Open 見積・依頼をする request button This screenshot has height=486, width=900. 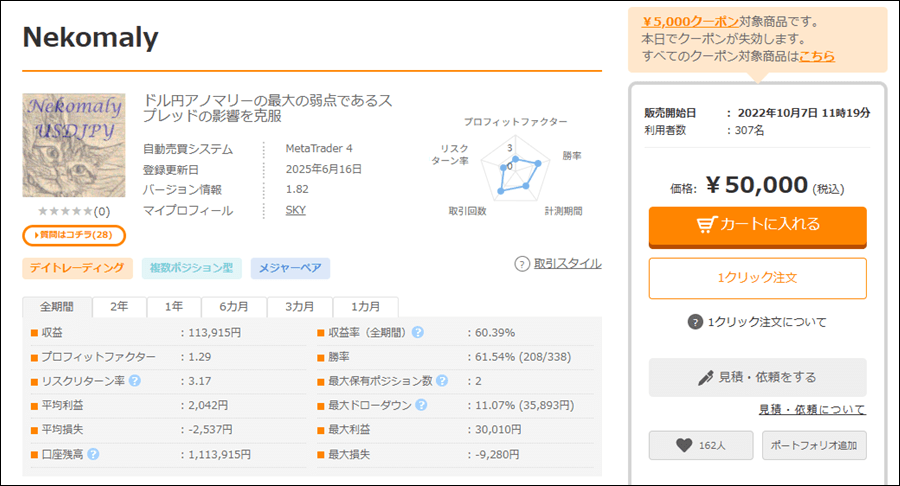(758, 377)
